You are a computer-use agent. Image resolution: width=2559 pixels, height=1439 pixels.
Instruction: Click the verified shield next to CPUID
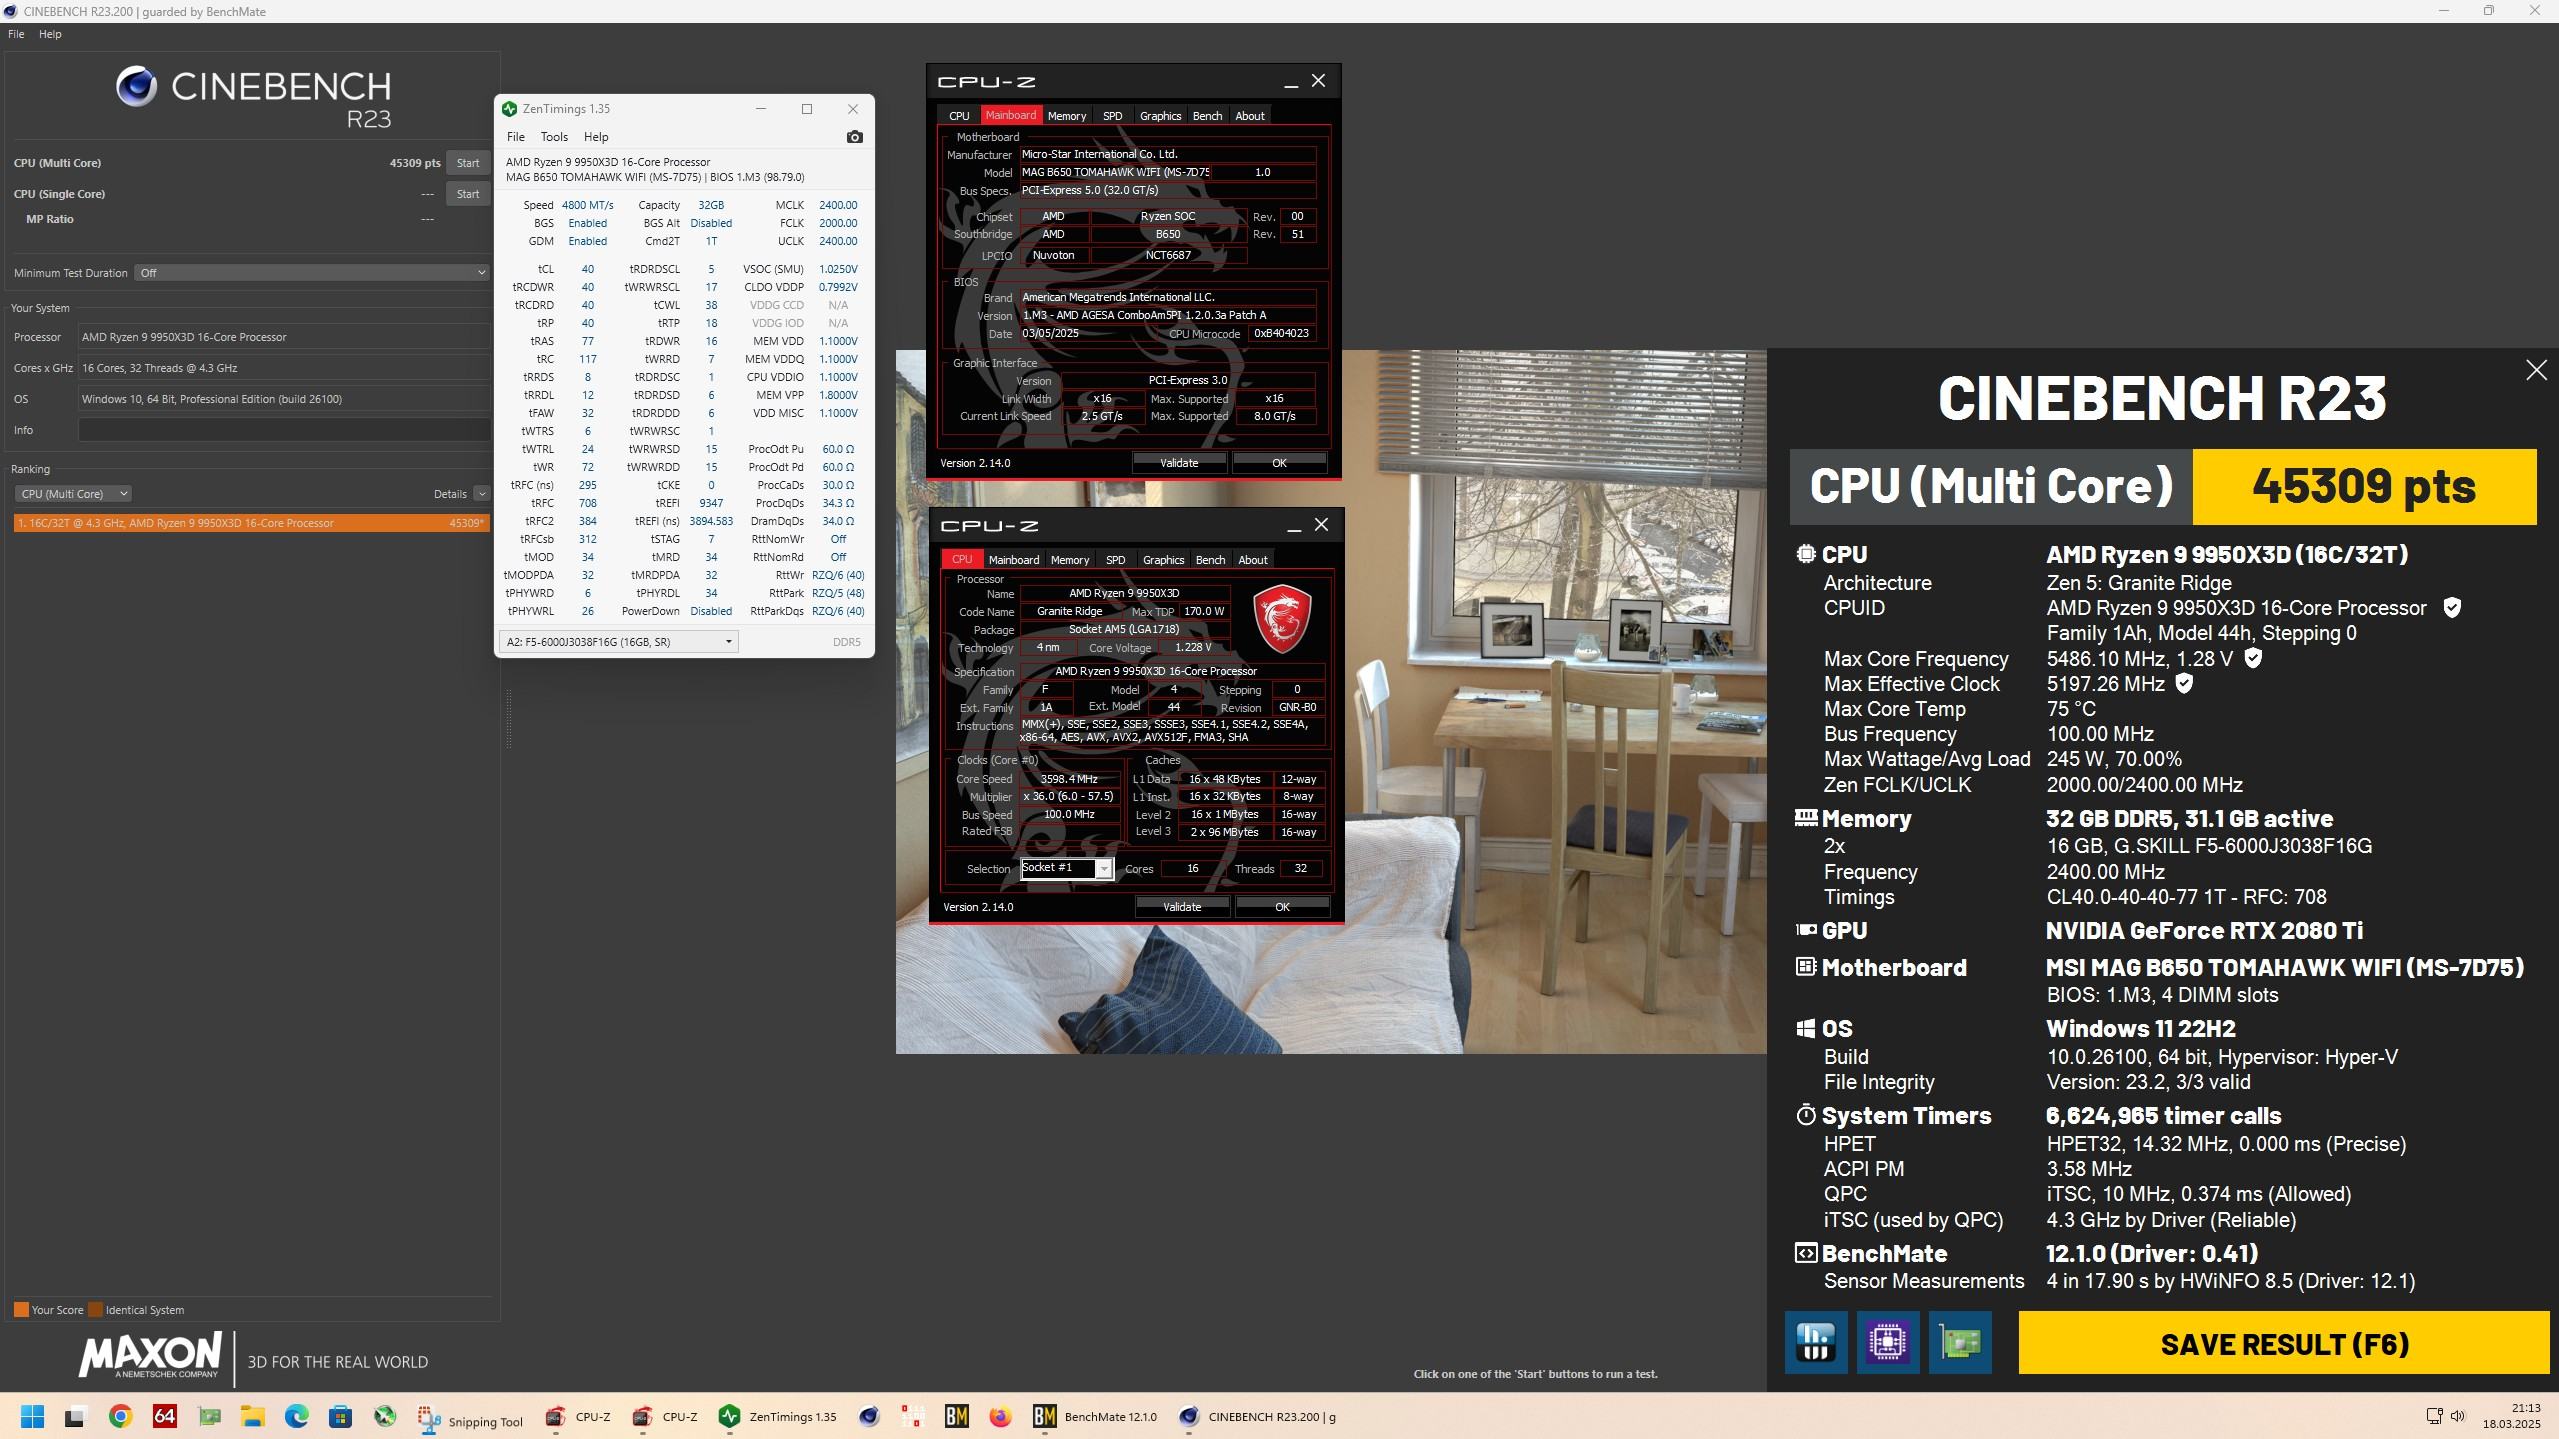(x=2452, y=608)
